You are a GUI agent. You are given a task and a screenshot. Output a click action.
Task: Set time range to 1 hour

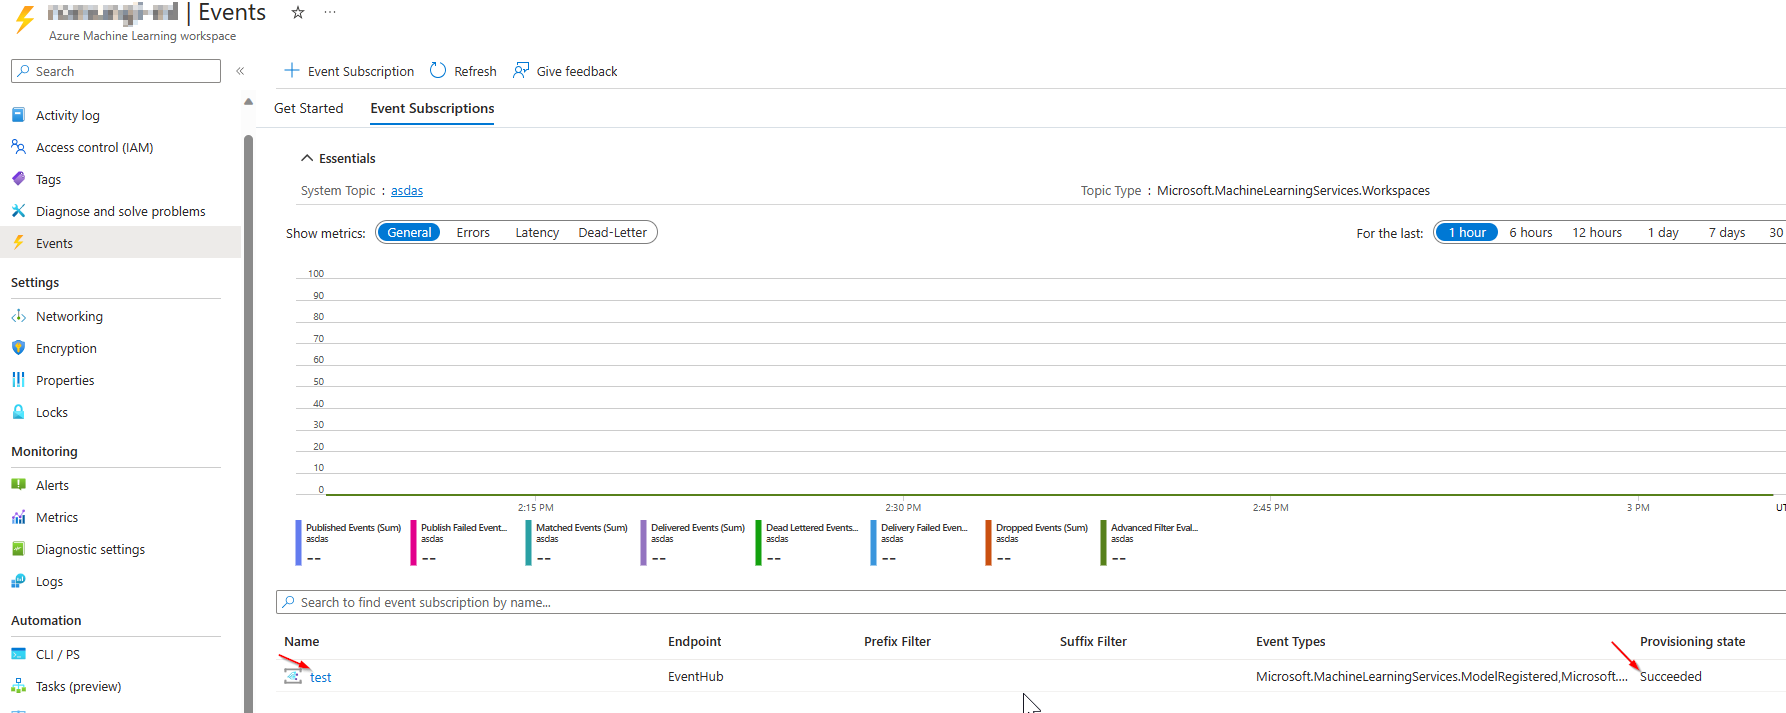pyautogui.click(x=1467, y=232)
